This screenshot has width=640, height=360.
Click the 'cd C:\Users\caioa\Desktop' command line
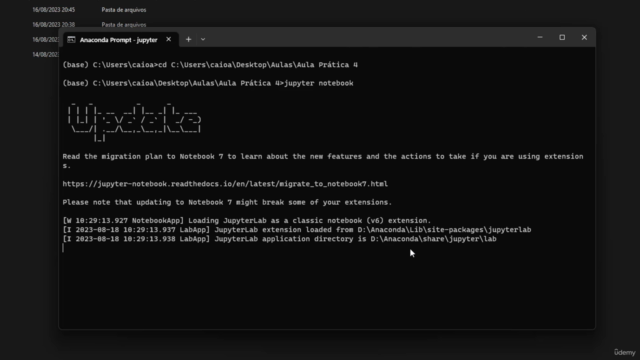point(210,65)
